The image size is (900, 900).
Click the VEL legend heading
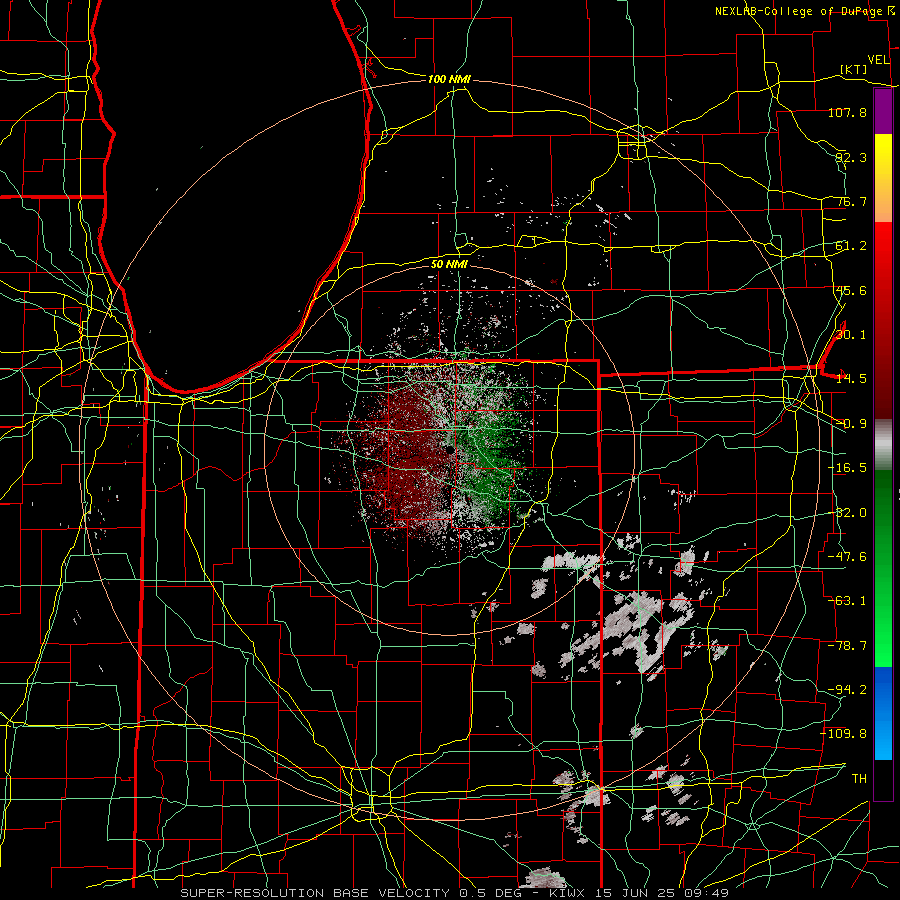[878, 59]
